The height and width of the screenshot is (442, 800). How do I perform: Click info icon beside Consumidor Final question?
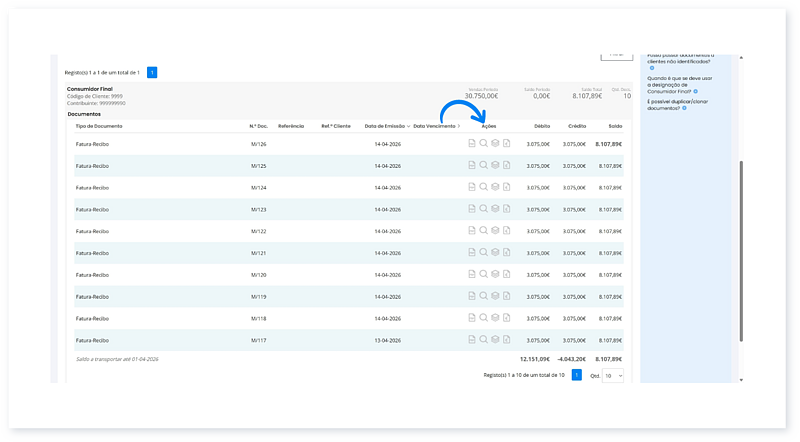pyautogui.click(x=696, y=92)
